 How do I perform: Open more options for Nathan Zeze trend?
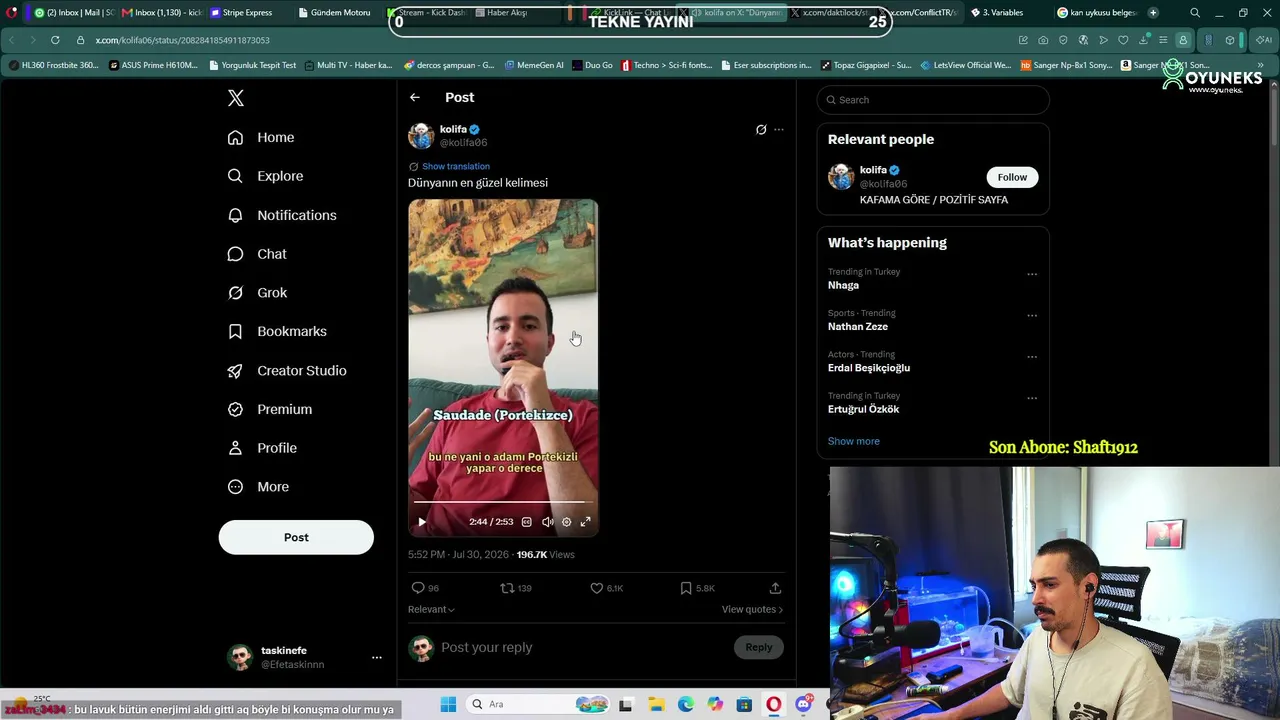pos(1032,316)
